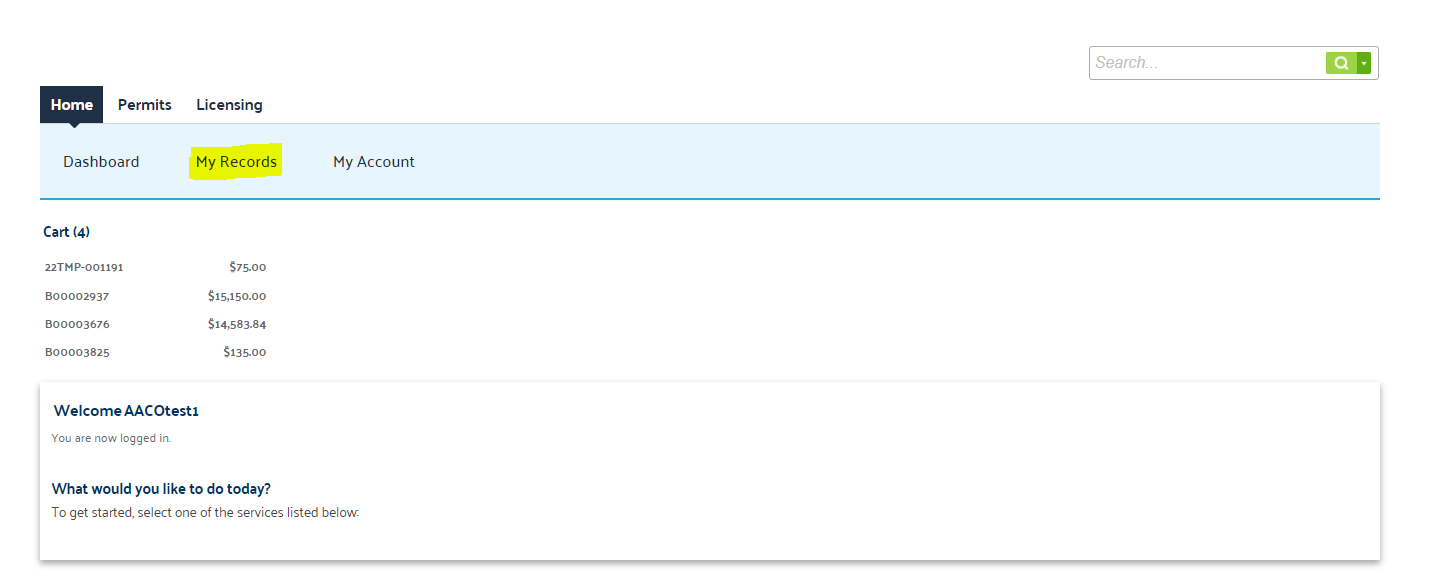The width and height of the screenshot is (1446, 580).
Task: Click the Cart (4) heading
Action: [x=67, y=232]
